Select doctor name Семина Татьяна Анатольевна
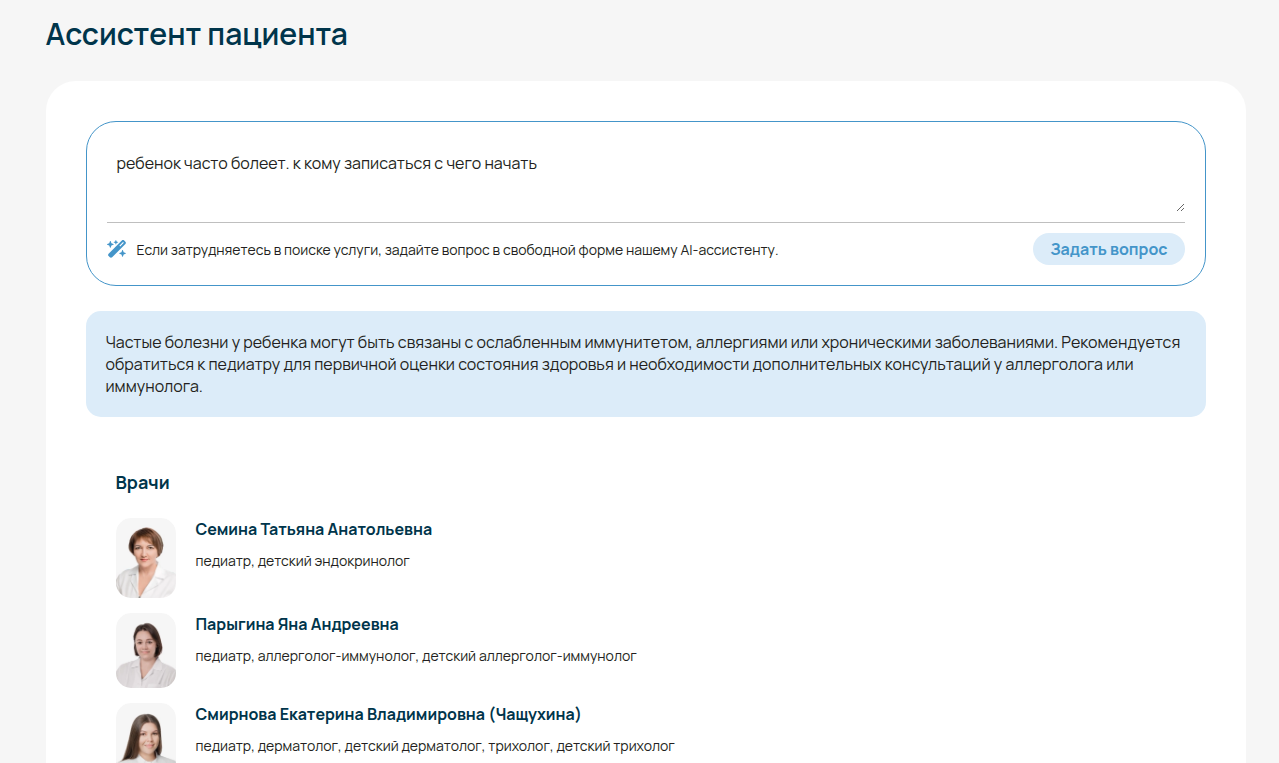The image size is (1279, 763). pyautogui.click(x=313, y=529)
